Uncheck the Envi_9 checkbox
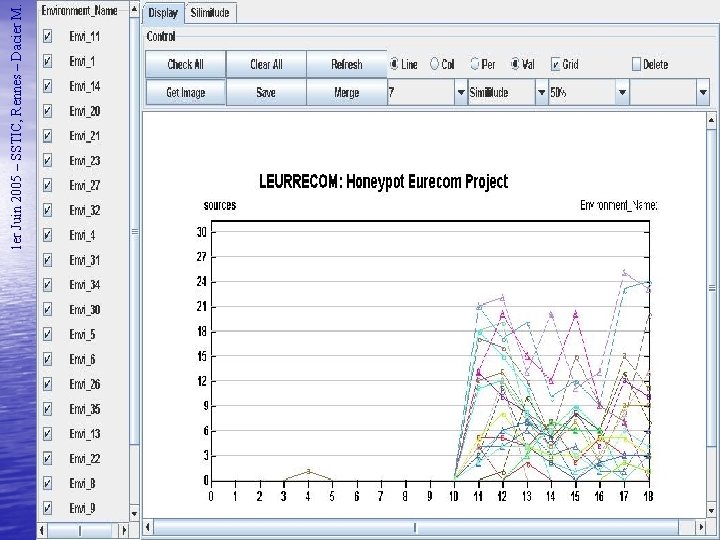 (x=47, y=508)
